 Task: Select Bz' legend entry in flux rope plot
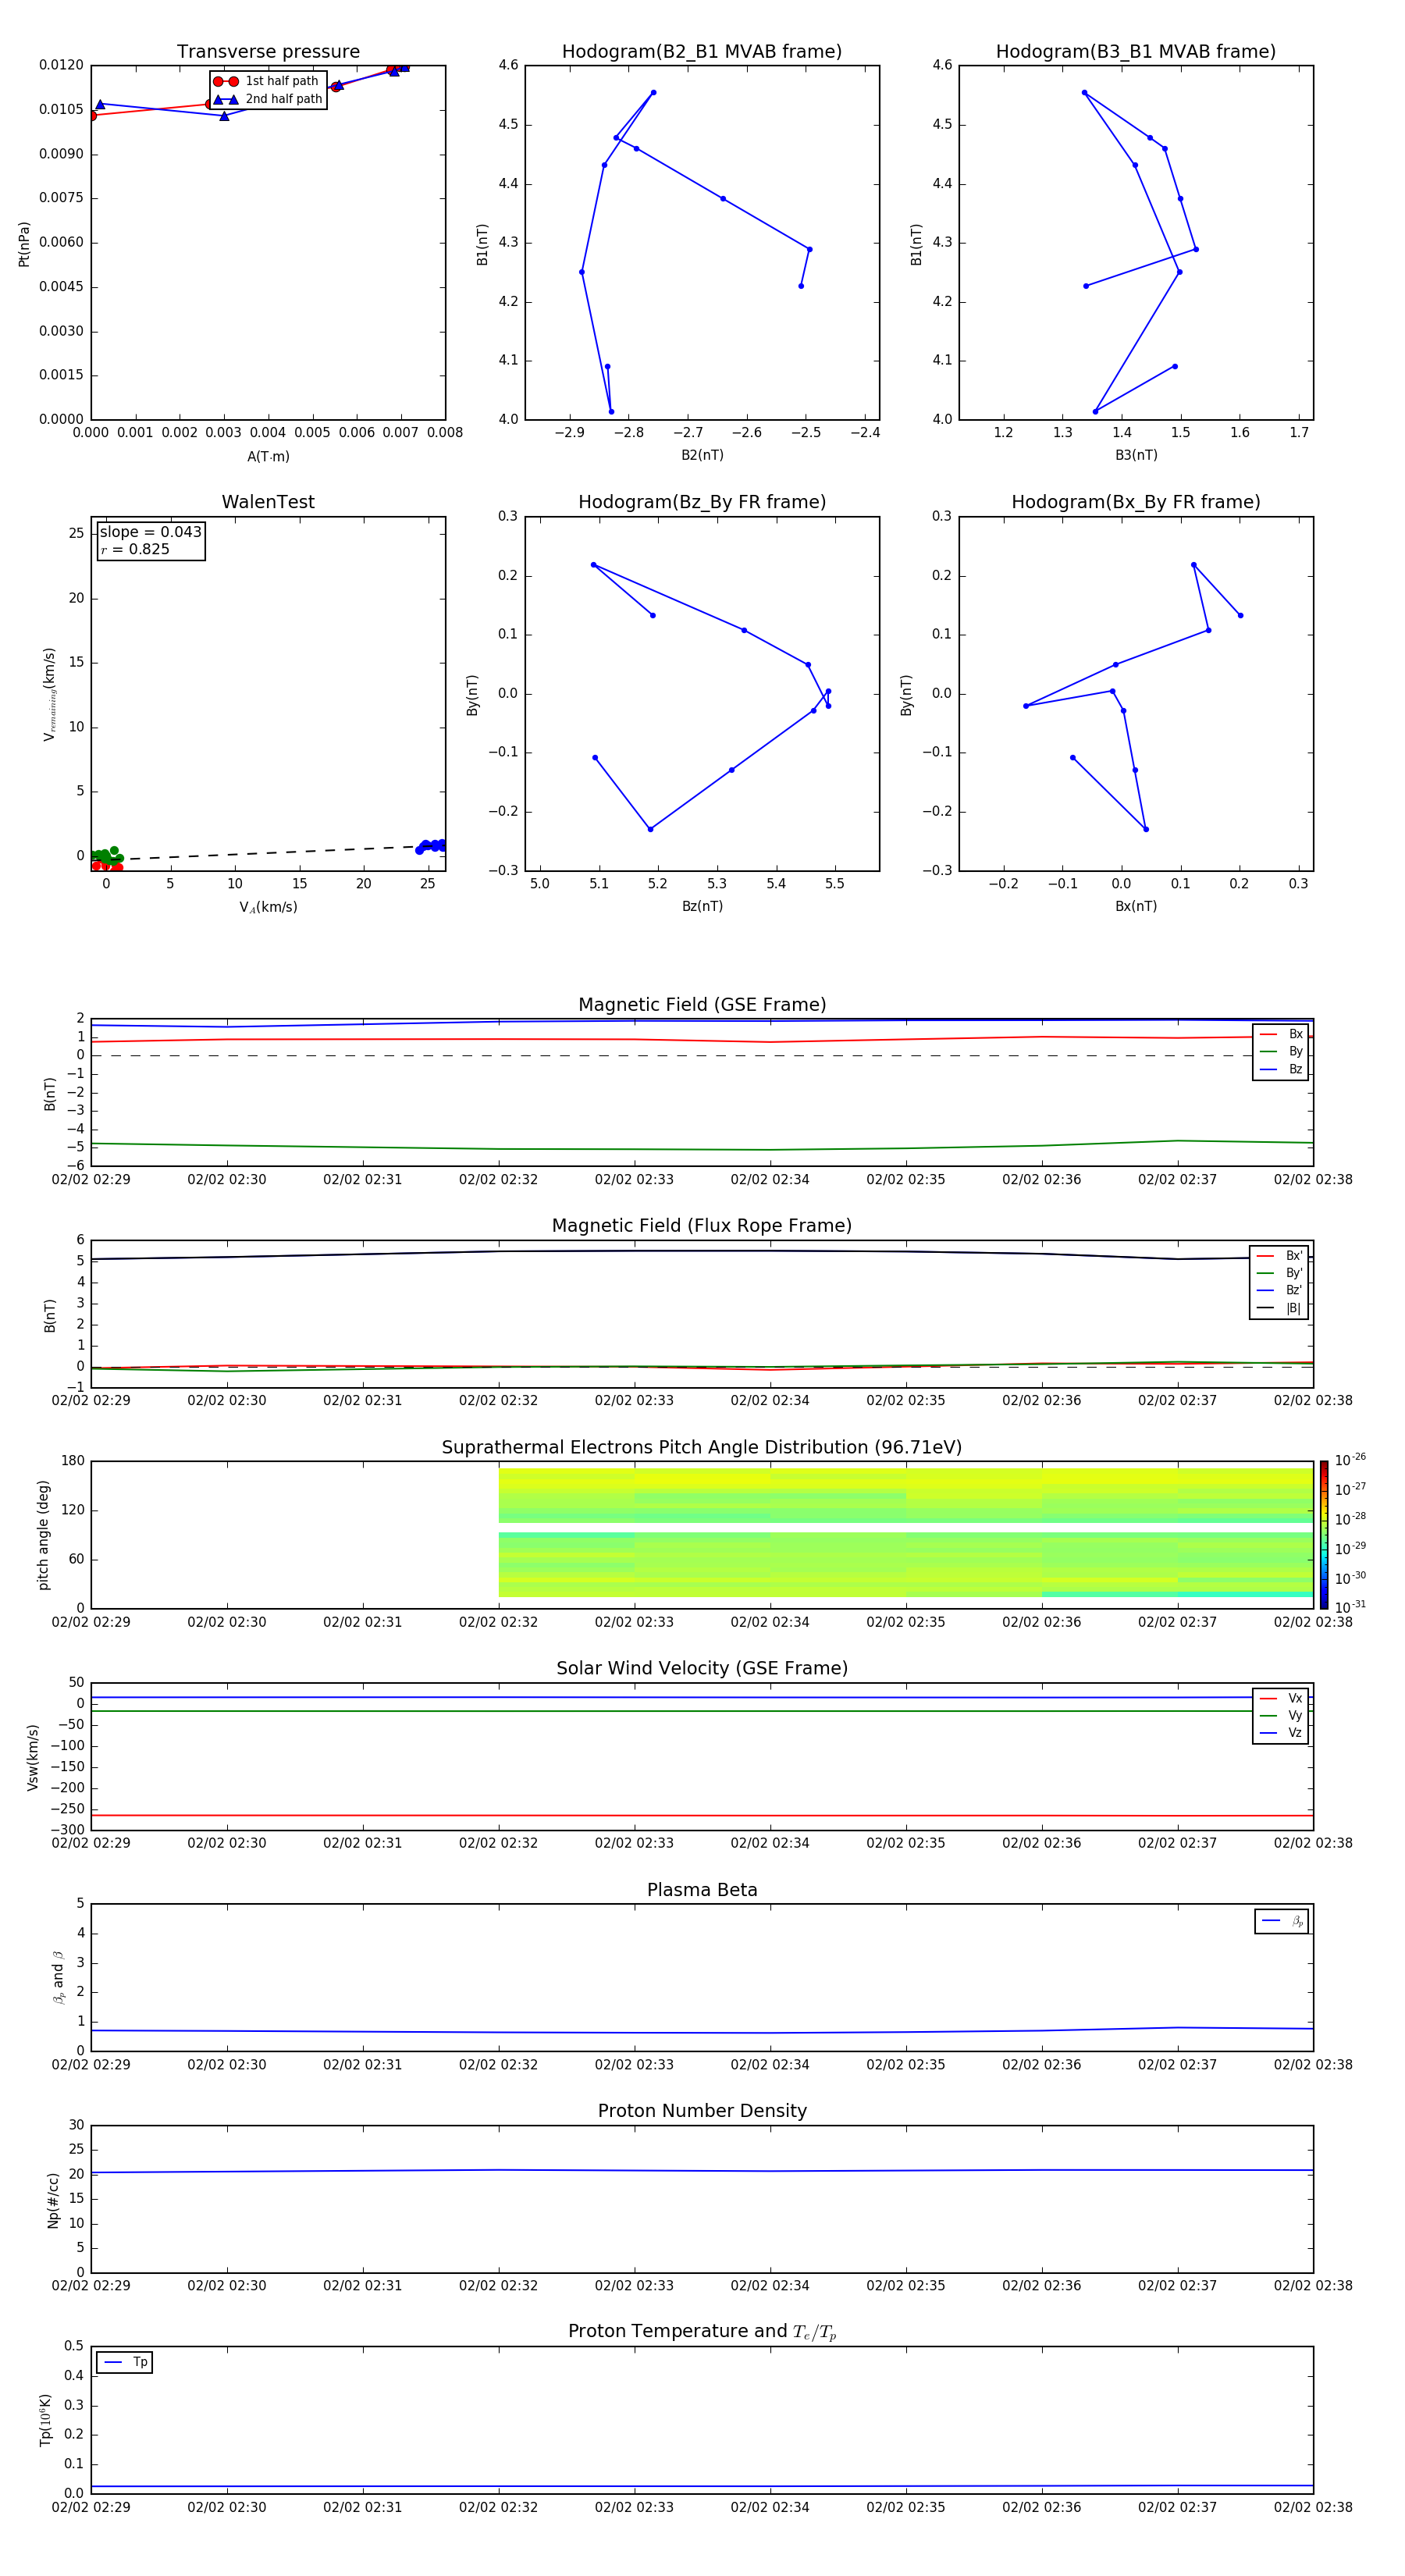[x=1279, y=1291]
